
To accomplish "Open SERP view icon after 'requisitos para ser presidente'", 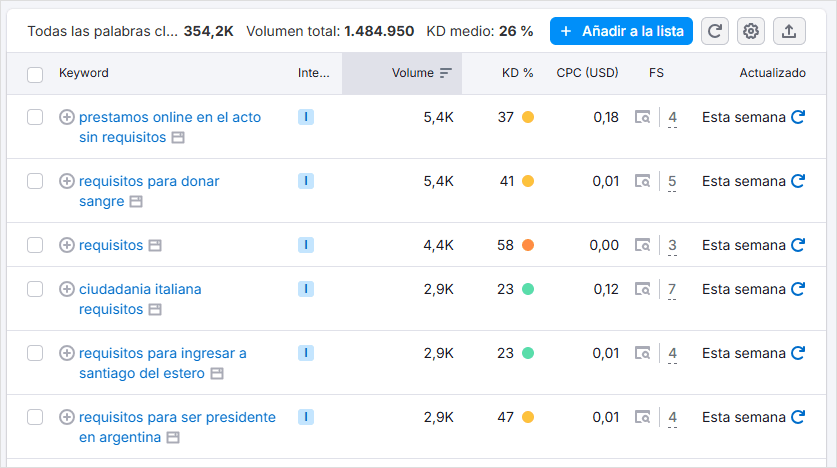I will pos(174,437).
